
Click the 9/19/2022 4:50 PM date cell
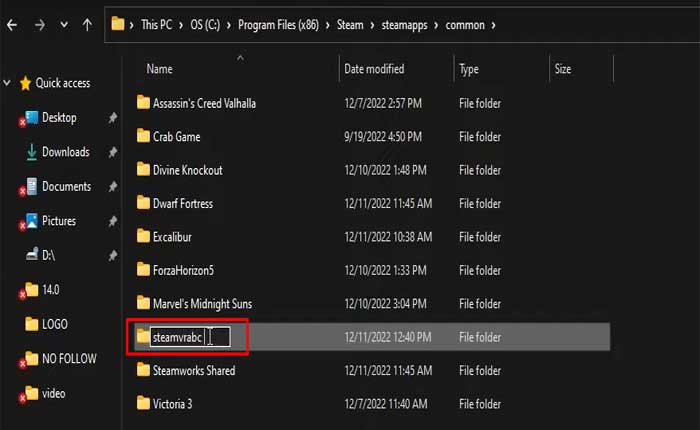click(383, 137)
